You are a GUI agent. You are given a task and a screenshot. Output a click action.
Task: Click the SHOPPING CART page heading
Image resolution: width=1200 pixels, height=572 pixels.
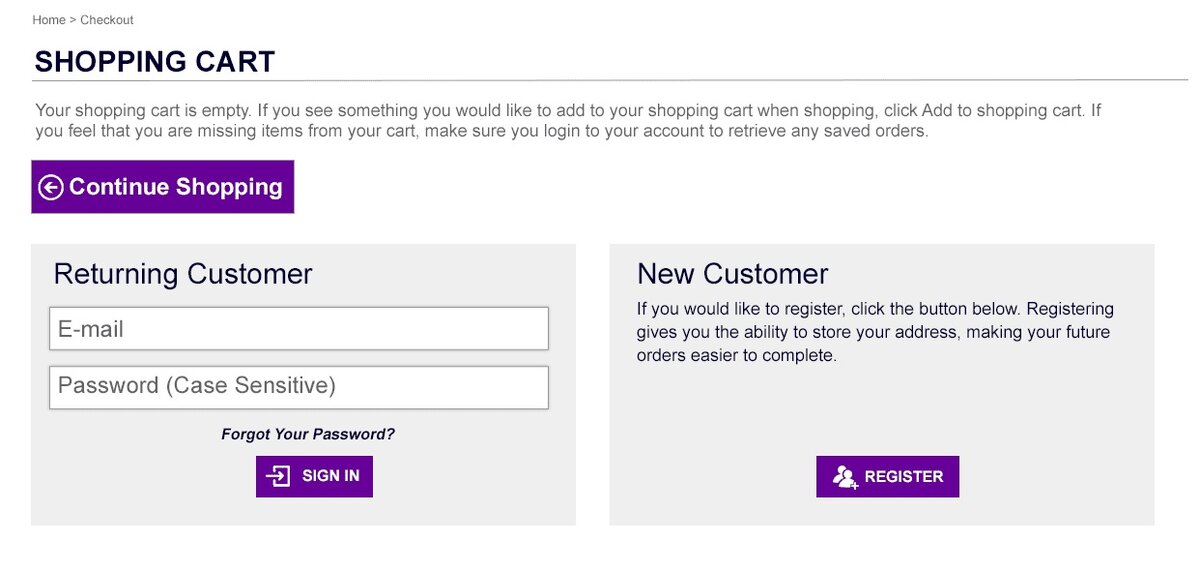pyautogui.click(x=155, y=62)
